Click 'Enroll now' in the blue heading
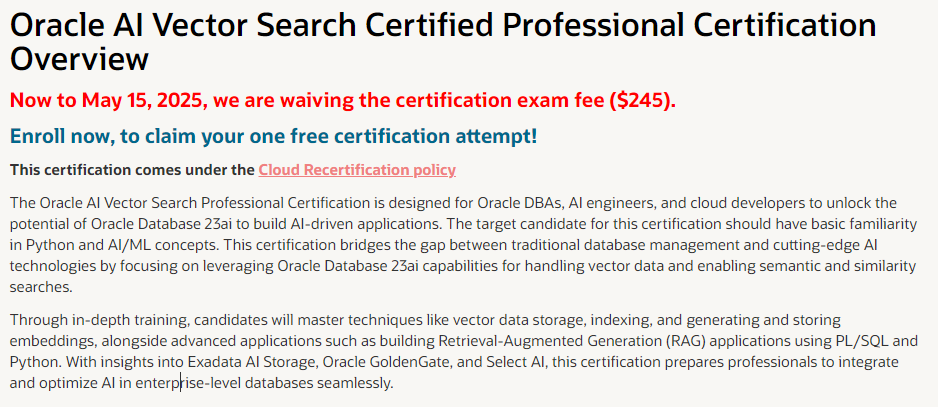 [60, 136]
